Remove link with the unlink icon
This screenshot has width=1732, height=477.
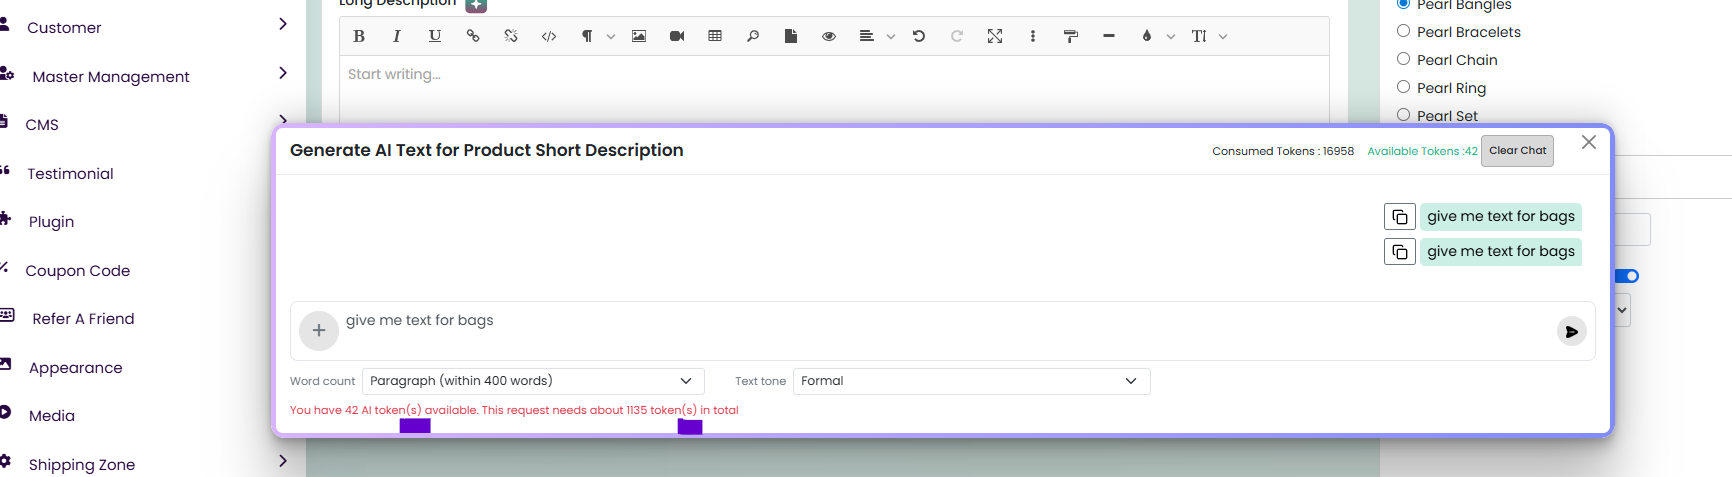(x=511, y=36)
